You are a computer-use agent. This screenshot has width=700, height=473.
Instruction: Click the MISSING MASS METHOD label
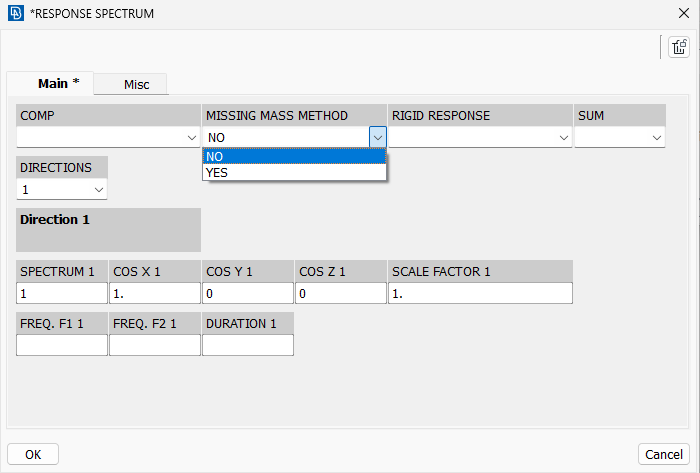point(277,116)
